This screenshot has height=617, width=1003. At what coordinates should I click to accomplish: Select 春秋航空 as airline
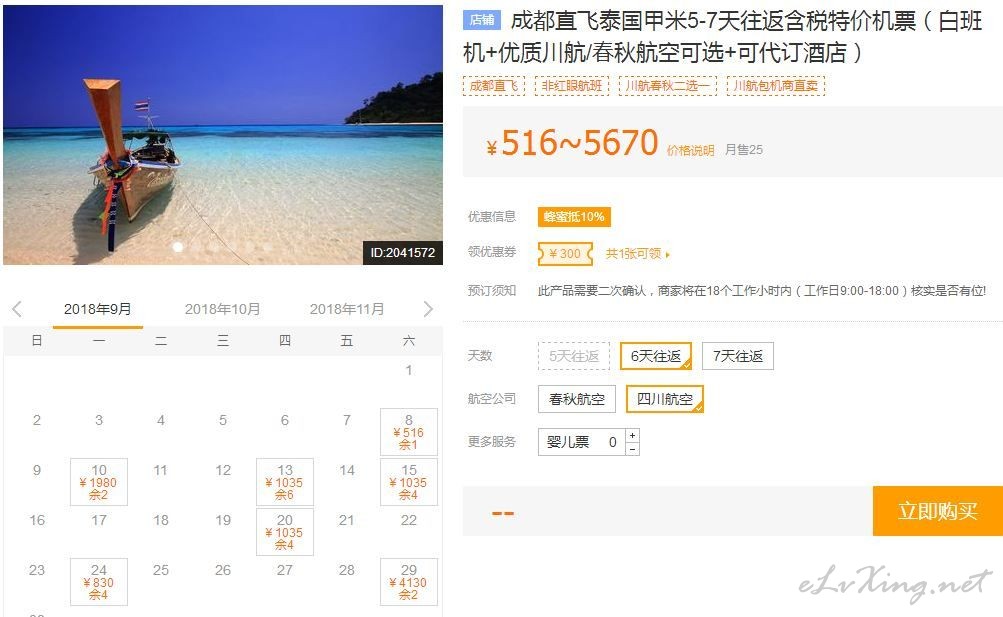pos(576,399)
